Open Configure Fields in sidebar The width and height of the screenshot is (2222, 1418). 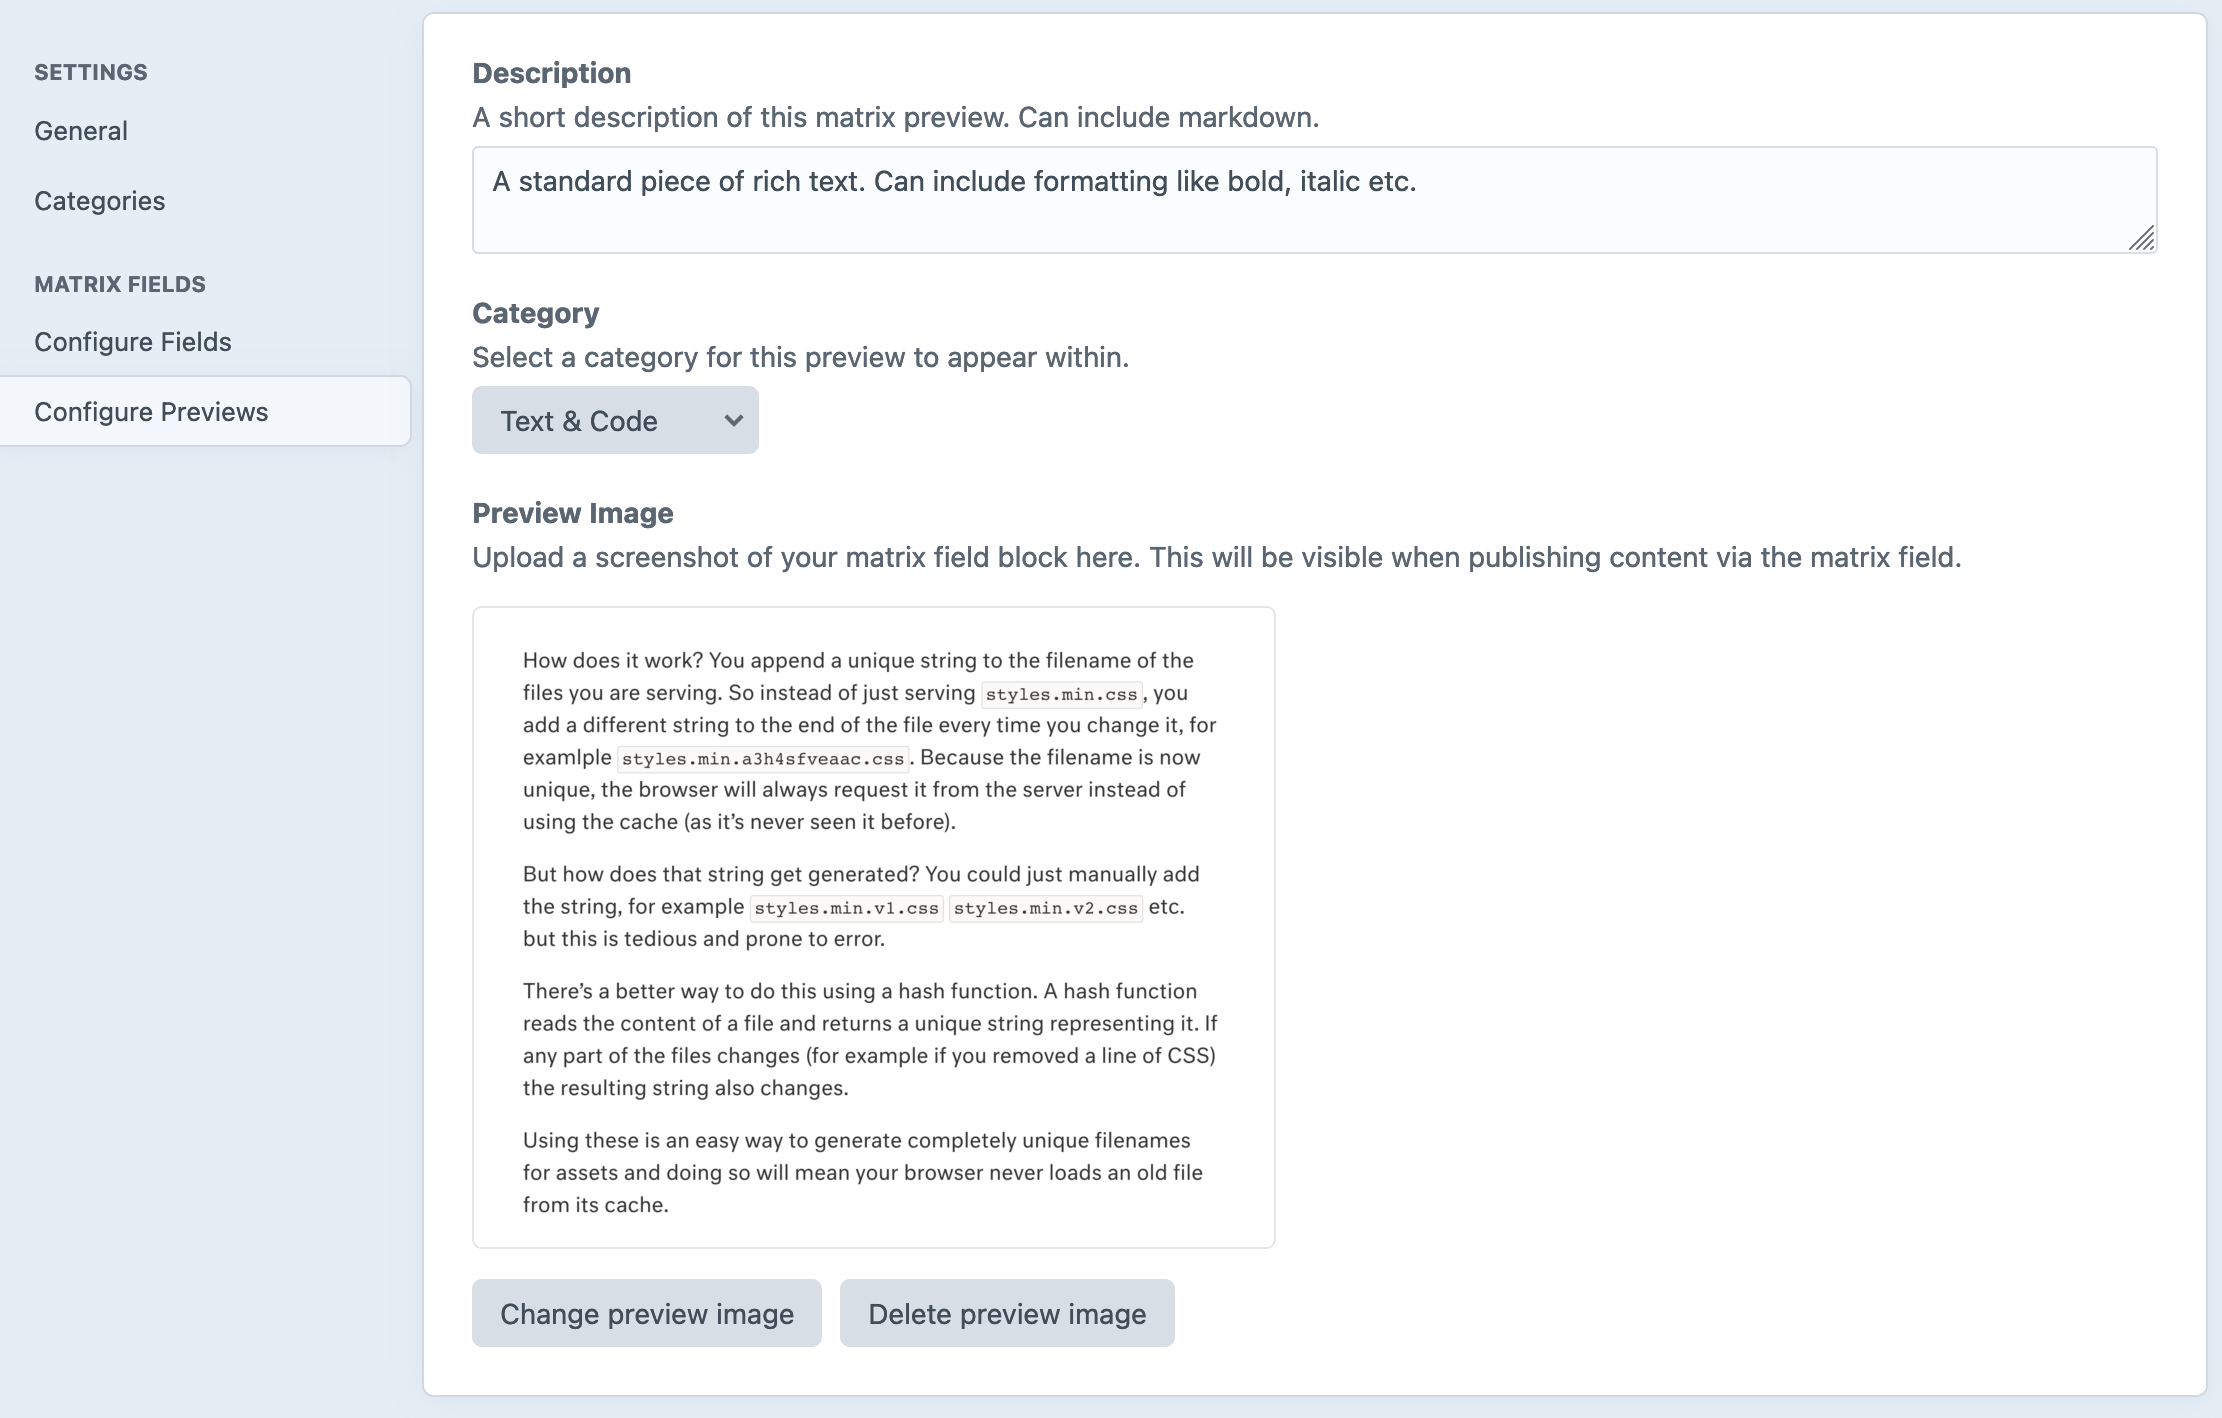pyautogui.click(x=133, y=342)
